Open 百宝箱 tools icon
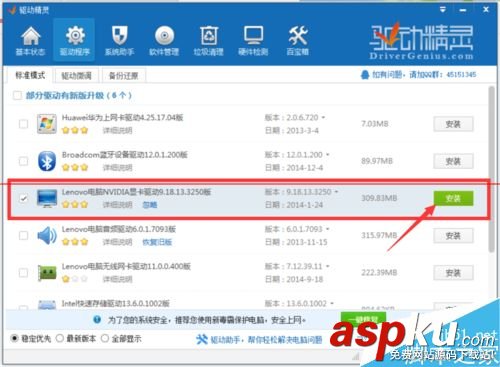500x367 pixels. (298, 36)
